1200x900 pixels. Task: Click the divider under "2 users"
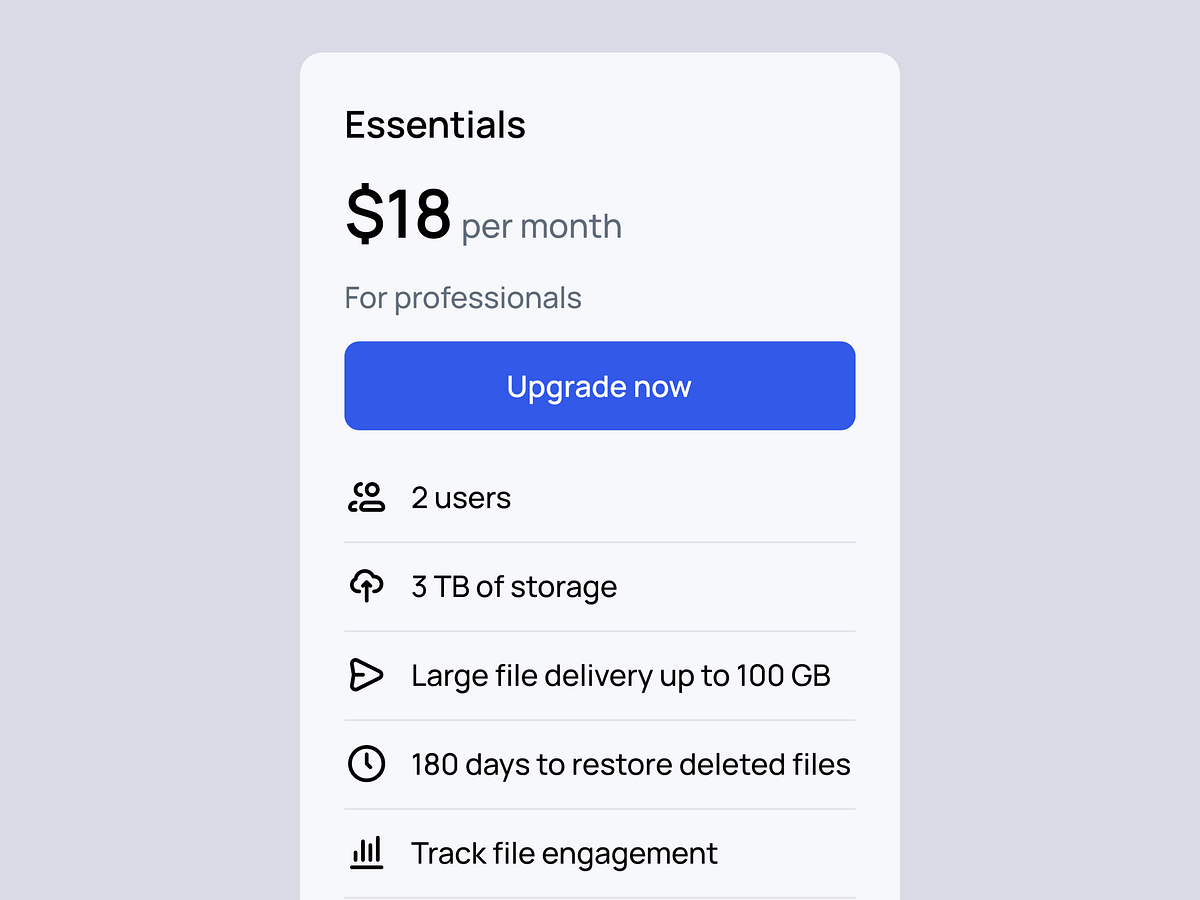tap(599, 541)
